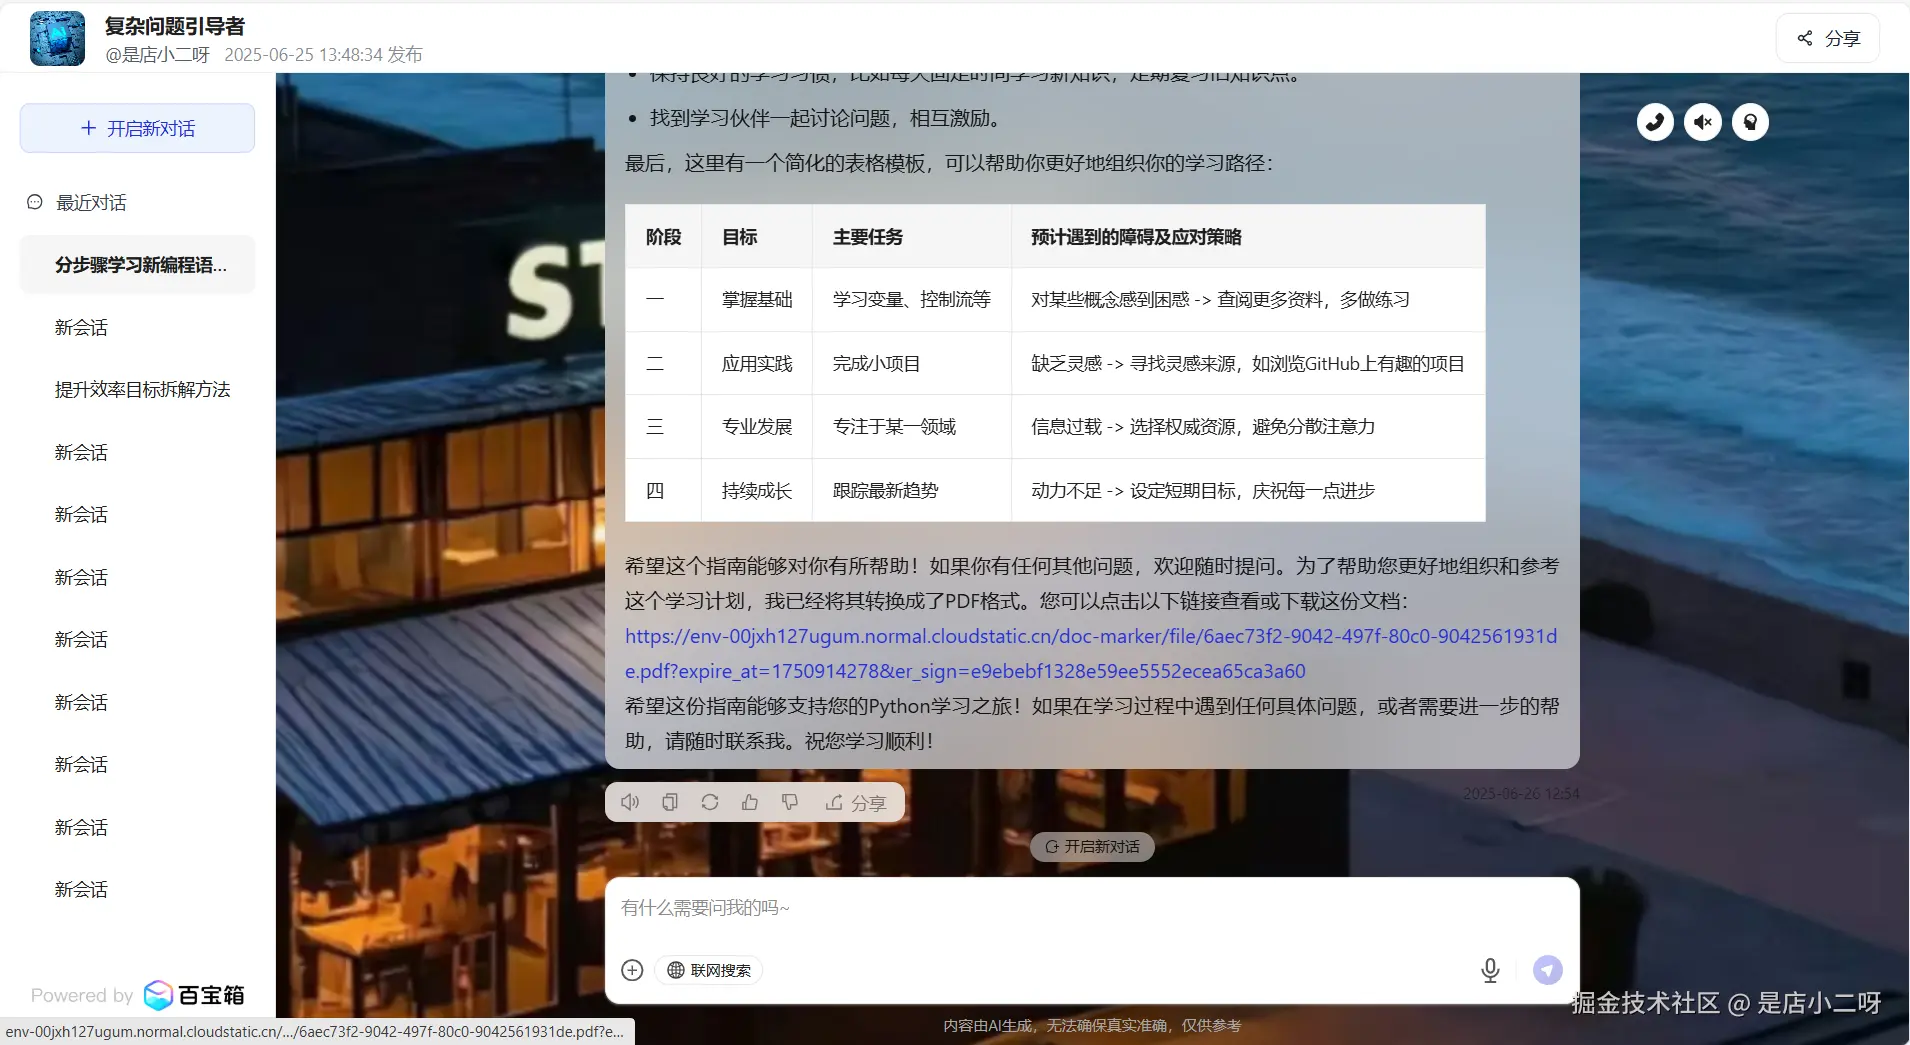The height and width of the screenshot is (1045, 1910).
Task: Send the message with arrow button
Action: tap(1547, 970)
